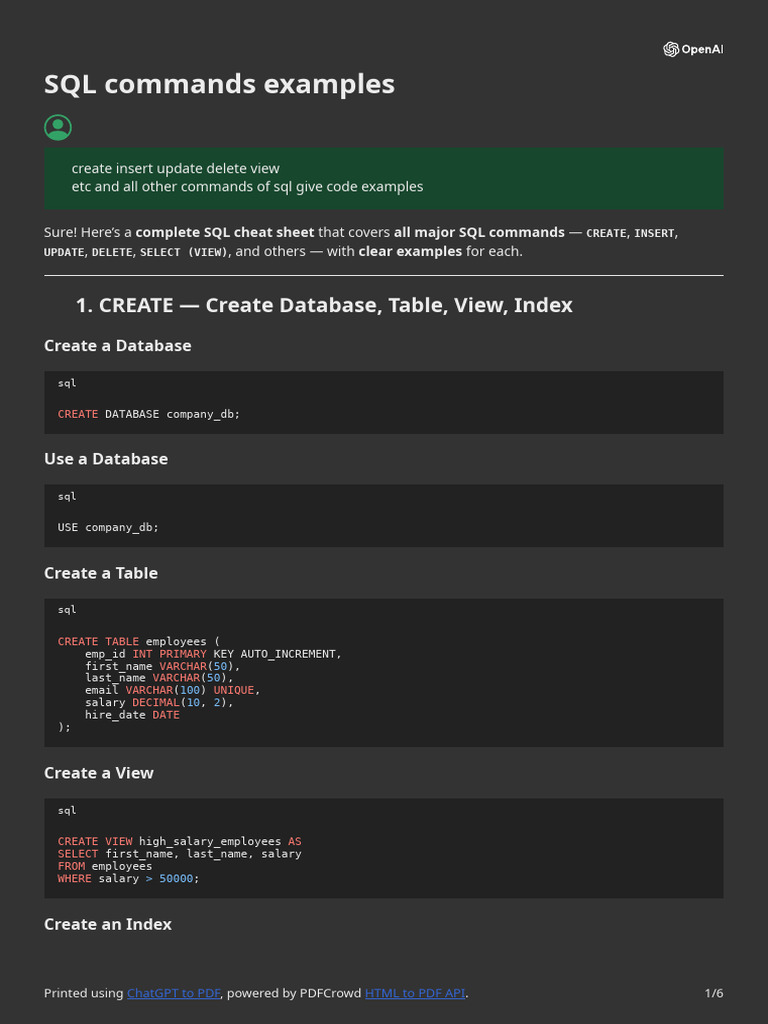The height and width of the screenshot is (1024, 768).
Task: Click the code line 'CREATE TABLE employees ('
Action: (138, 641)
